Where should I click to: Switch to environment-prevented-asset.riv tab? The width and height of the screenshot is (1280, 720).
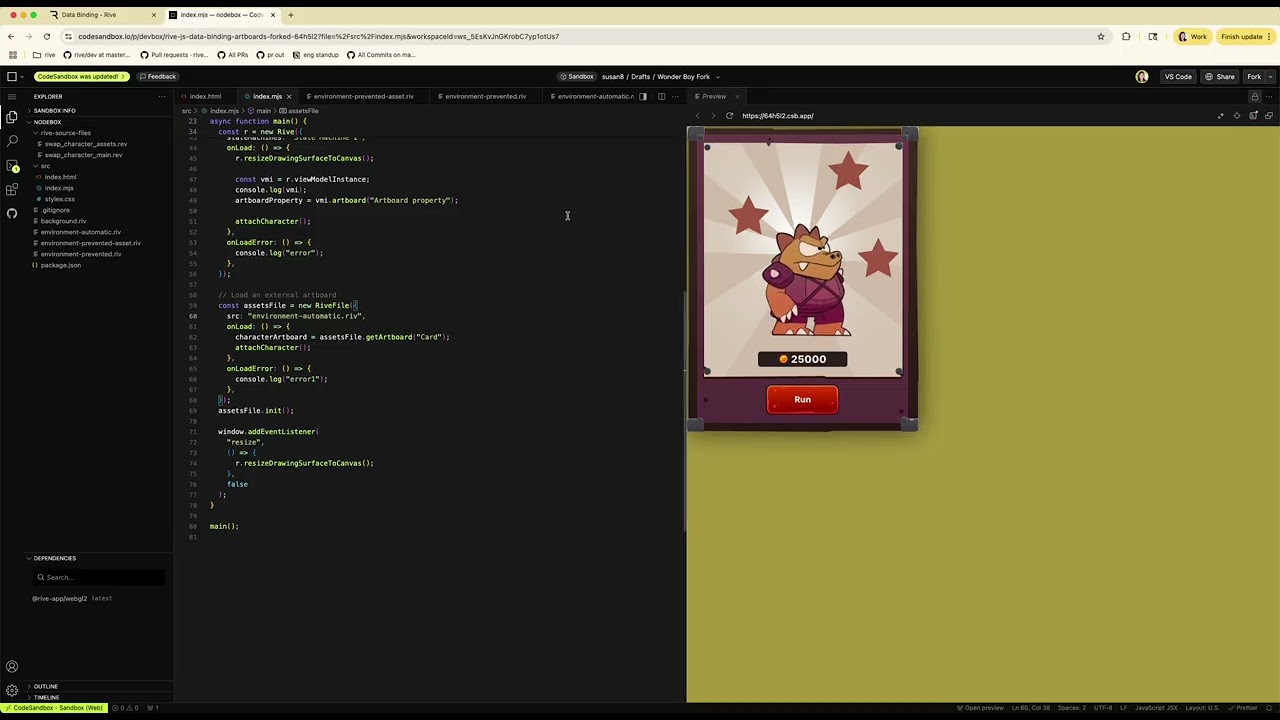pos(362,97)
